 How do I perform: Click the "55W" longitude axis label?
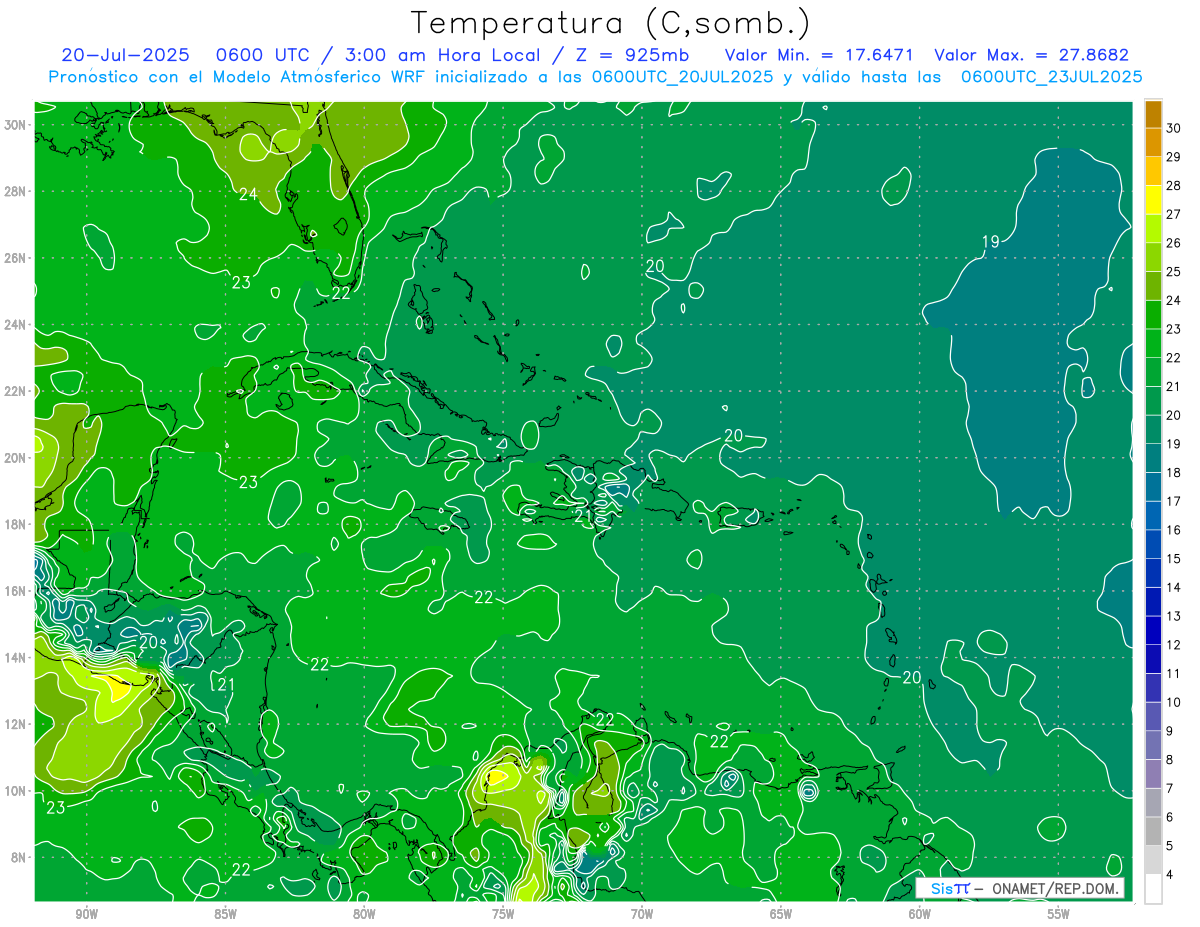coord(1059,914)
